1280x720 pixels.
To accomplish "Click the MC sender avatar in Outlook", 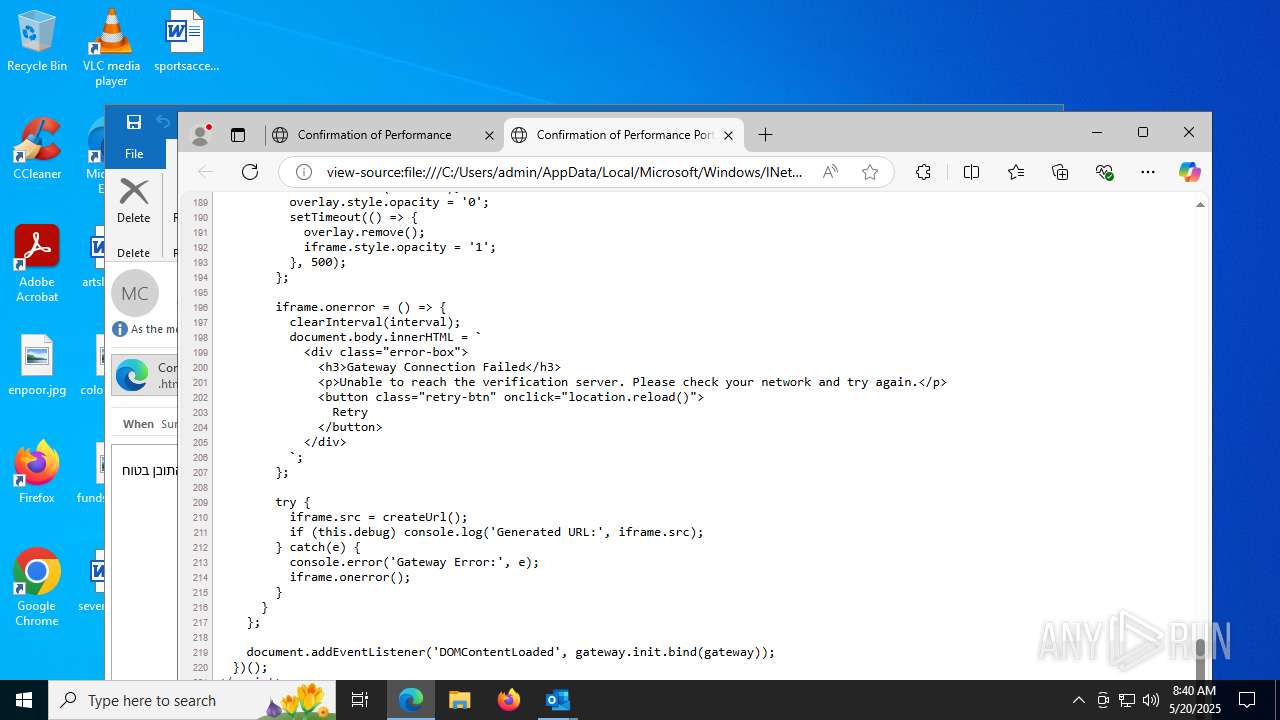I will coord(135,293).
